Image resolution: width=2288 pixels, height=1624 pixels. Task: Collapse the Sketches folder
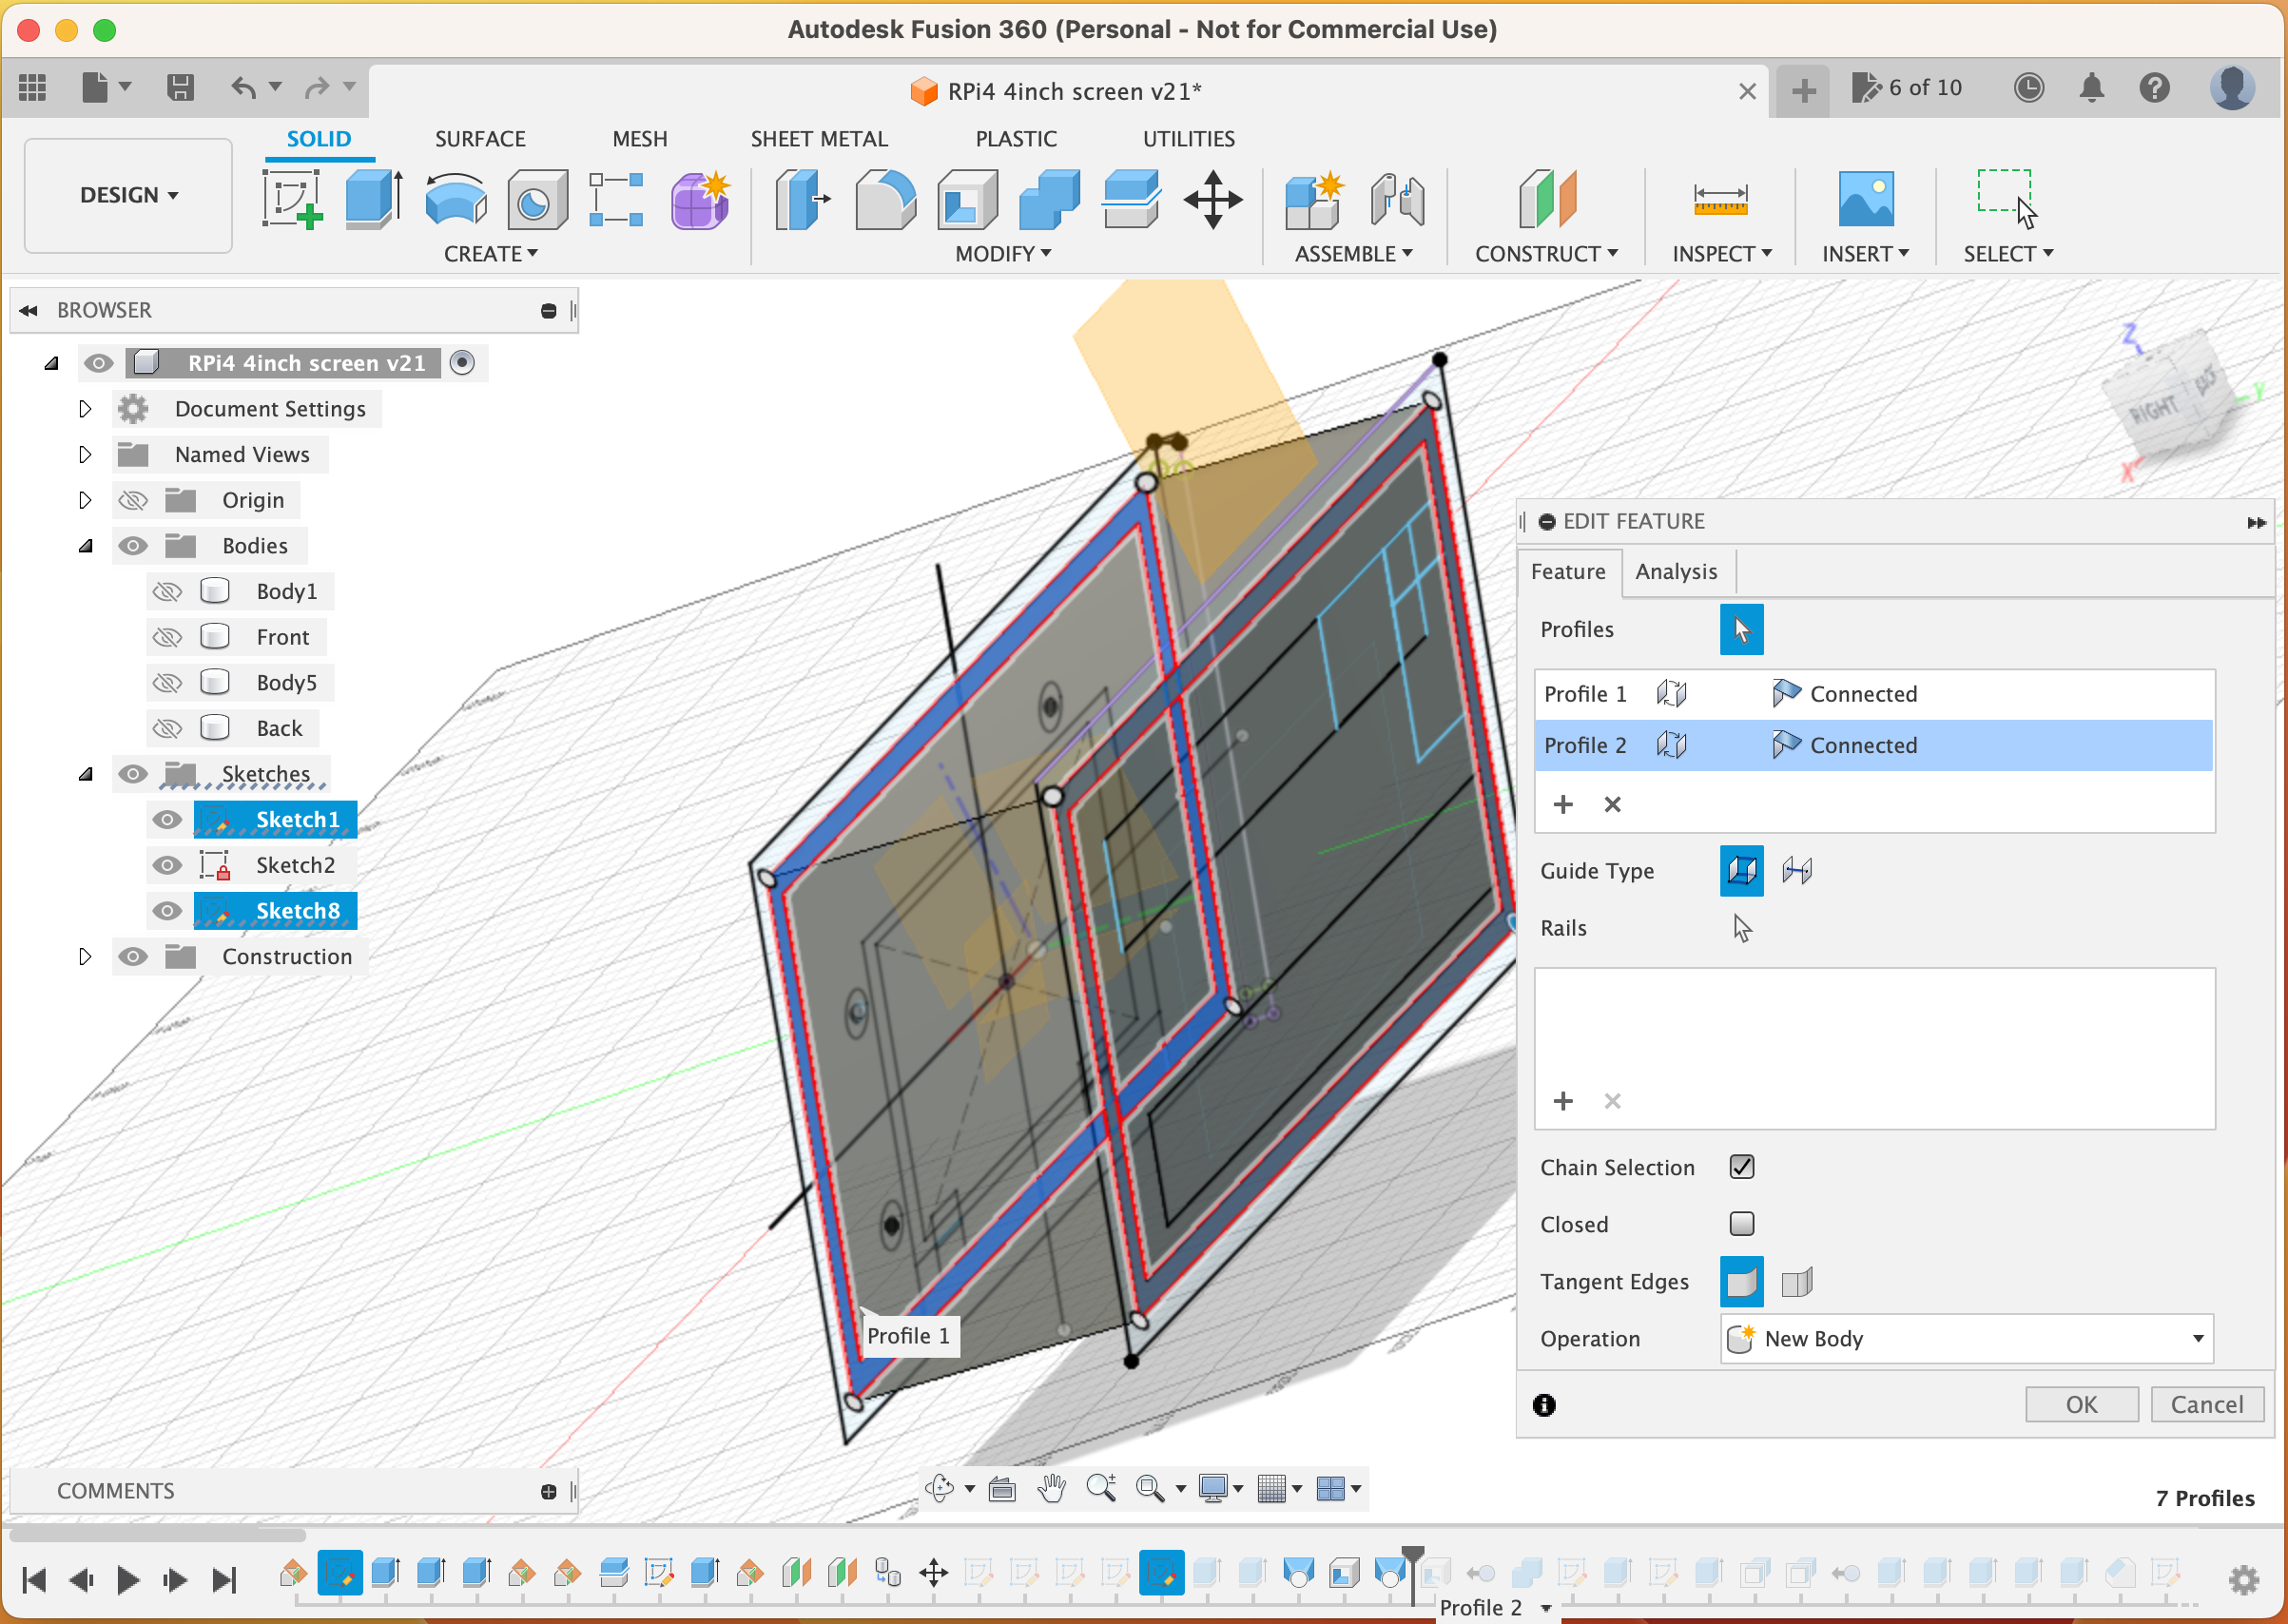pyautogui.click(x=86, y=774)
